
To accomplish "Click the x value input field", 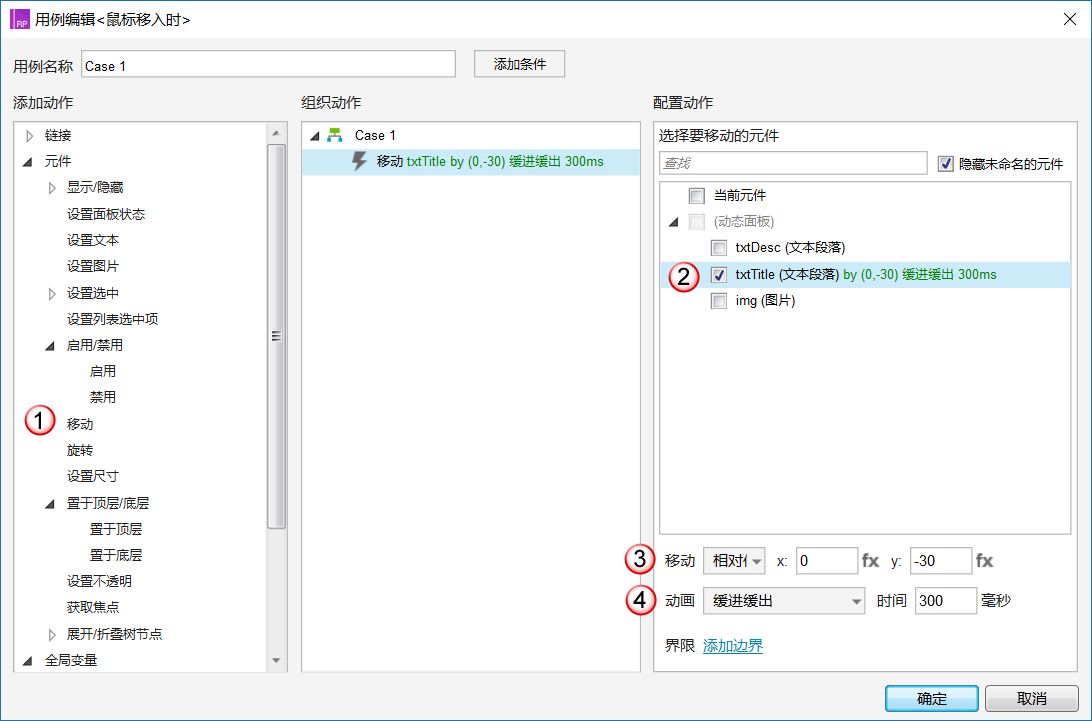I will 827,561.
